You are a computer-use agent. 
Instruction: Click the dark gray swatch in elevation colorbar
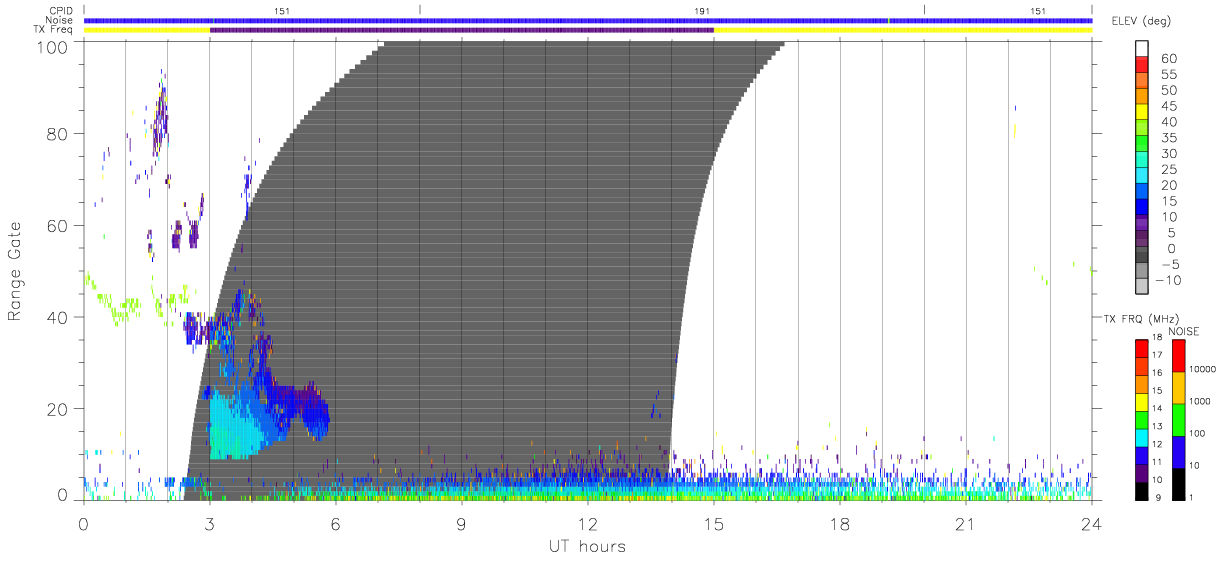[1142, 255]
